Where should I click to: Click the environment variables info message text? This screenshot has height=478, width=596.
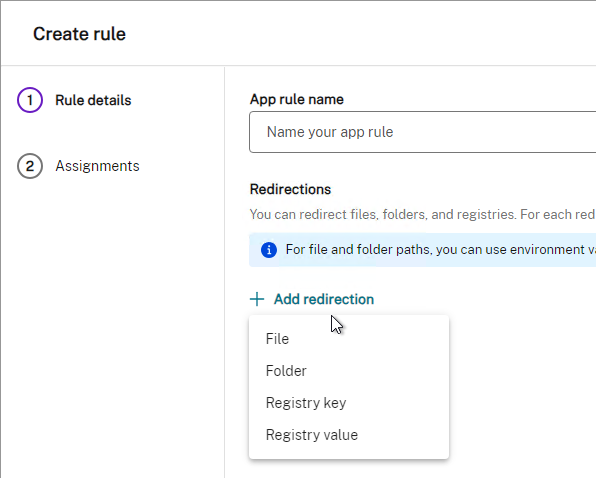point(441,250)
